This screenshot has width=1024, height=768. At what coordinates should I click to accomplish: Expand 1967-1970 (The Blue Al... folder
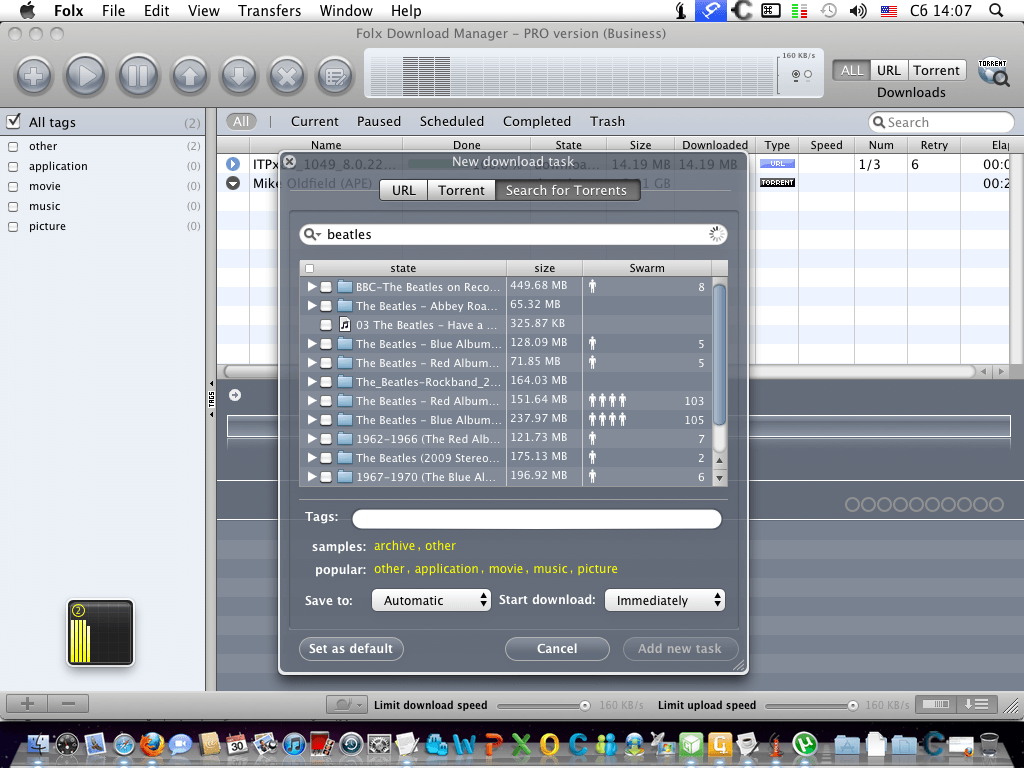click(312, 476)
